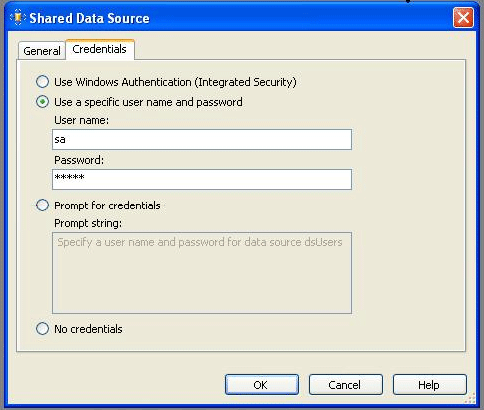Viewport: 484px width, 410px height.
Task: Enable the Prompt for credentials option
Action: click(42, 205)
